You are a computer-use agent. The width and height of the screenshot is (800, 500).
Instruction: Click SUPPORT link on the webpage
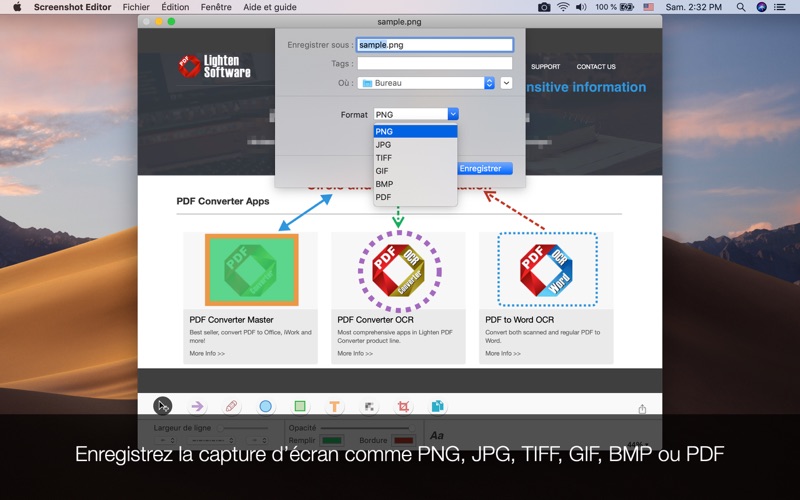545,66
